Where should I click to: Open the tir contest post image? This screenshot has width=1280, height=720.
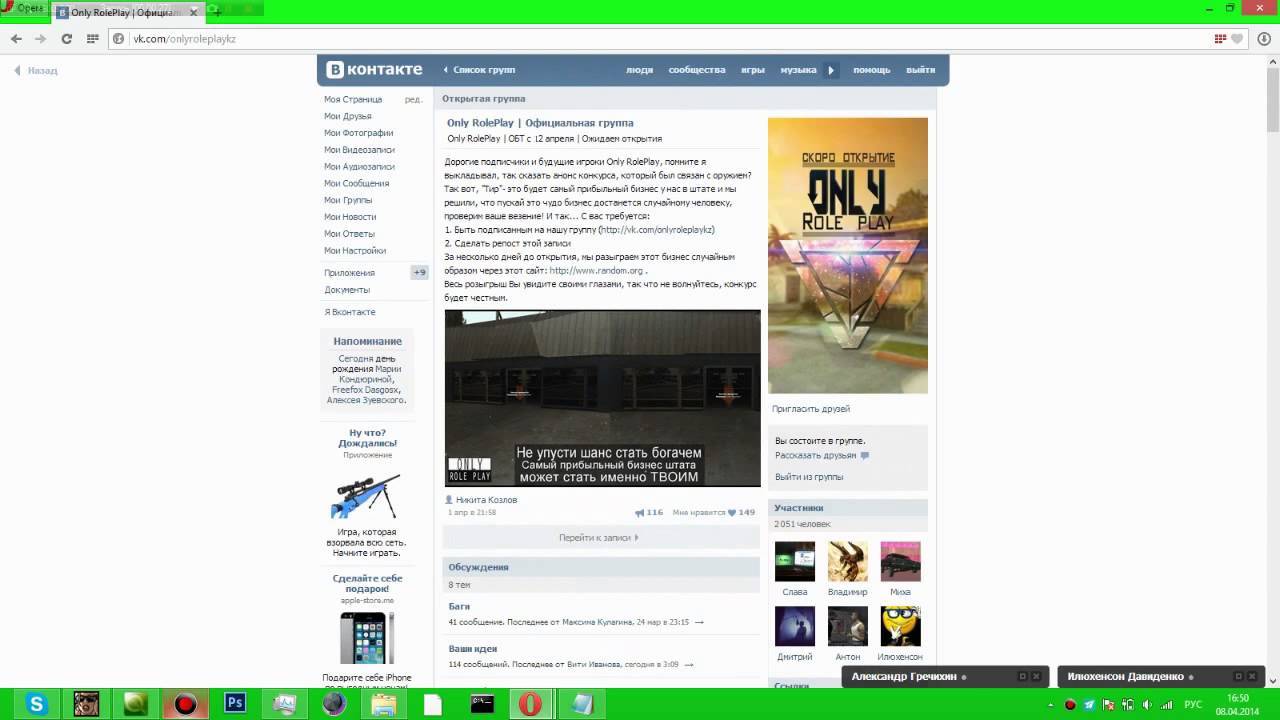[602, 398]
